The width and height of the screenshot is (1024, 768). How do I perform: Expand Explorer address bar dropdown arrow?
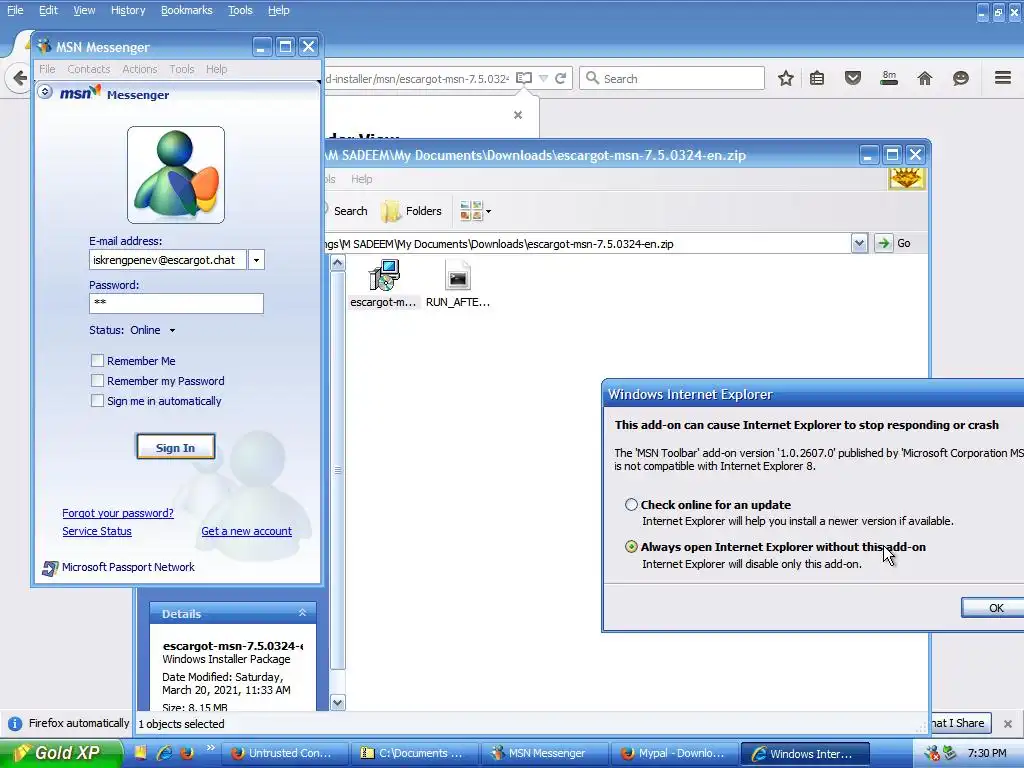click(859, 243)
